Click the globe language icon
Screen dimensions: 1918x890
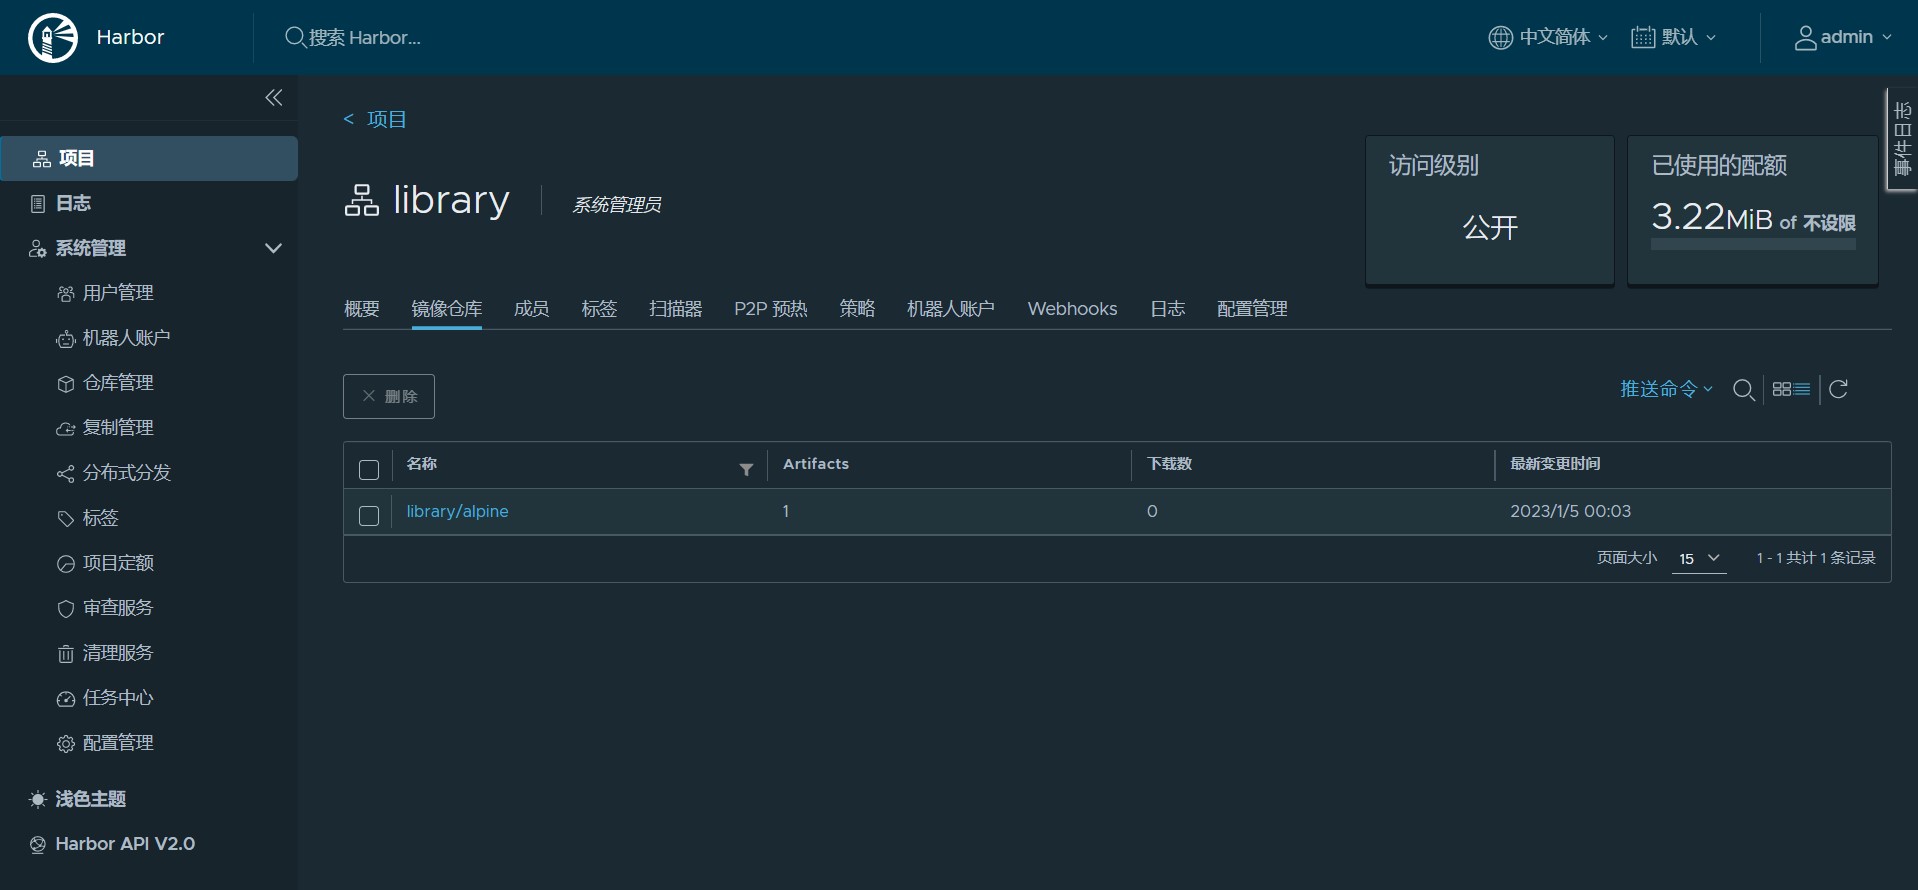click(x=1500, y=38)
